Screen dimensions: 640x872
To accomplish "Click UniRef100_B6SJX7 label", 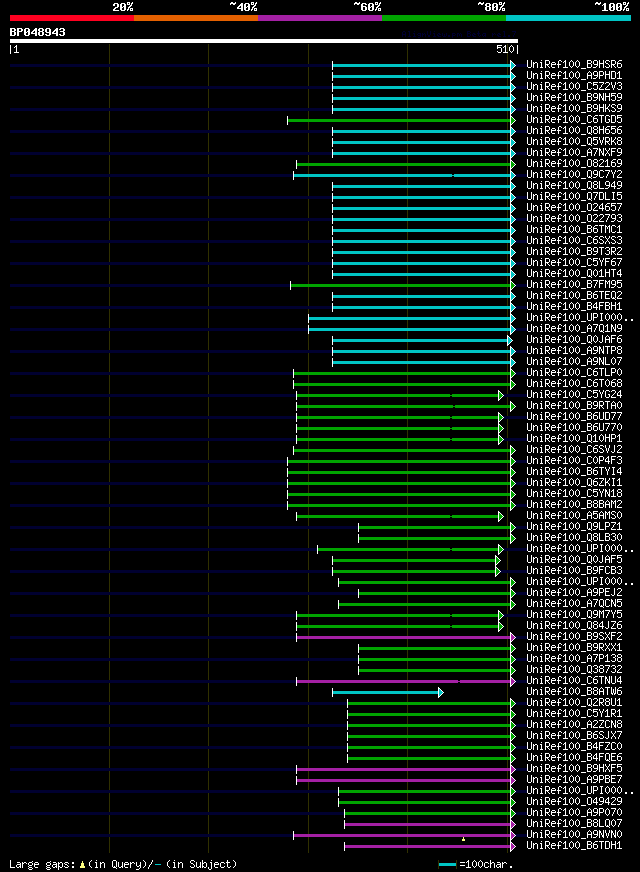I will pyautogui.click(x=574, y=736).
